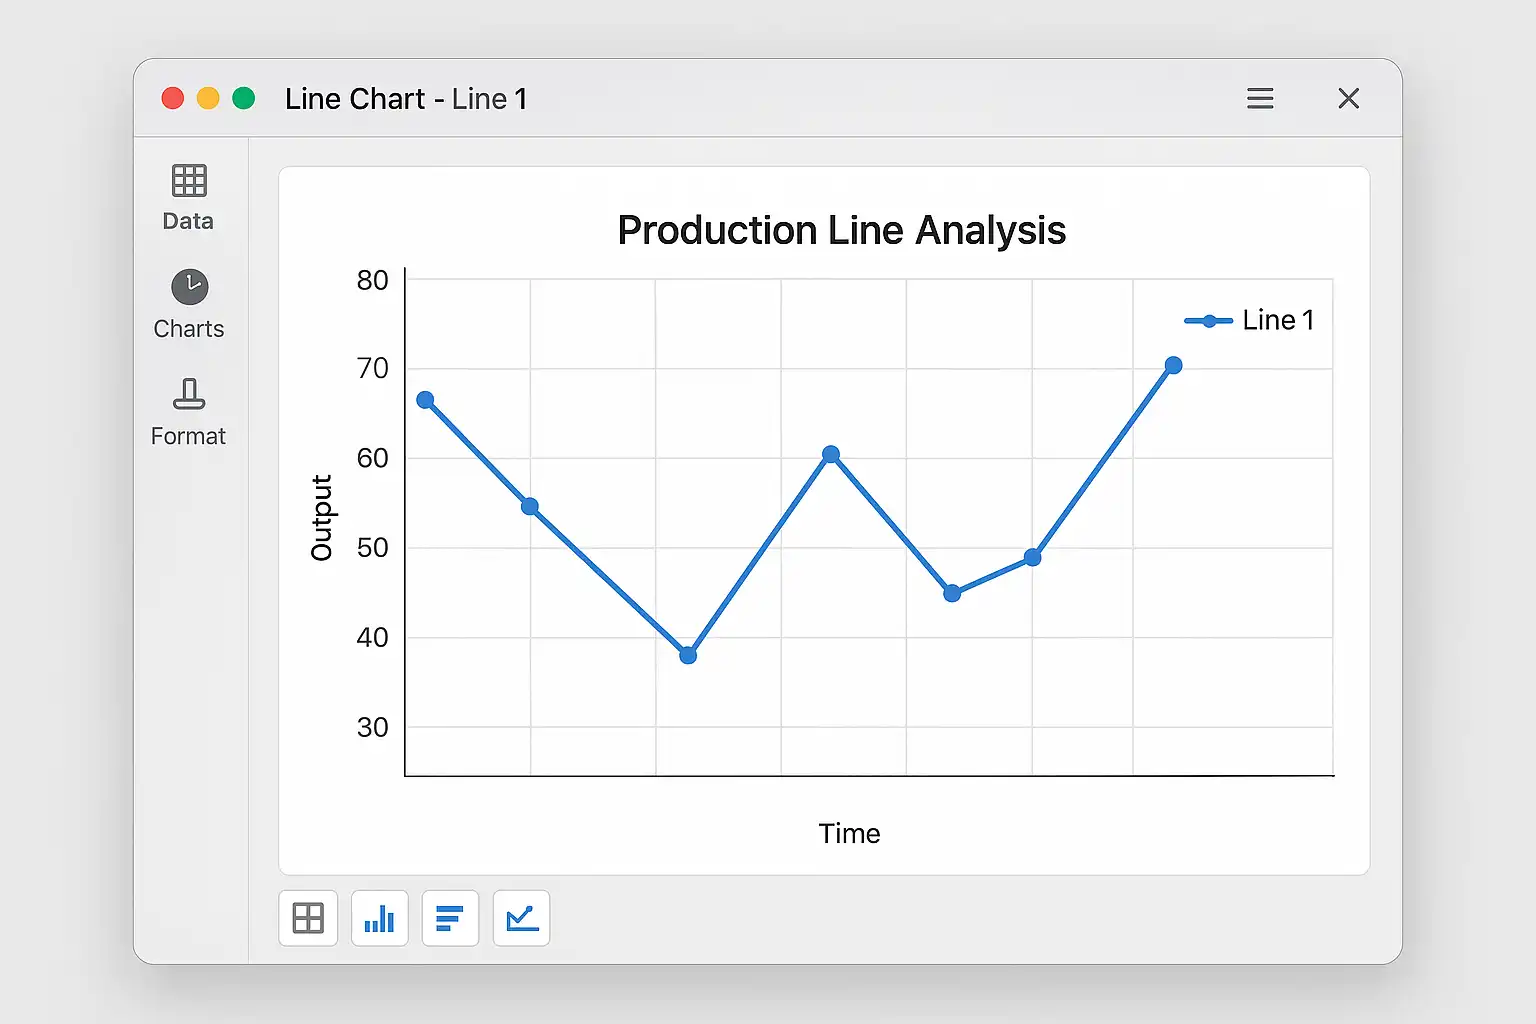This screenshot has width=1536, height=1024.
Task: Open the hamburger menu in title bar
Action: (1260, 98)
